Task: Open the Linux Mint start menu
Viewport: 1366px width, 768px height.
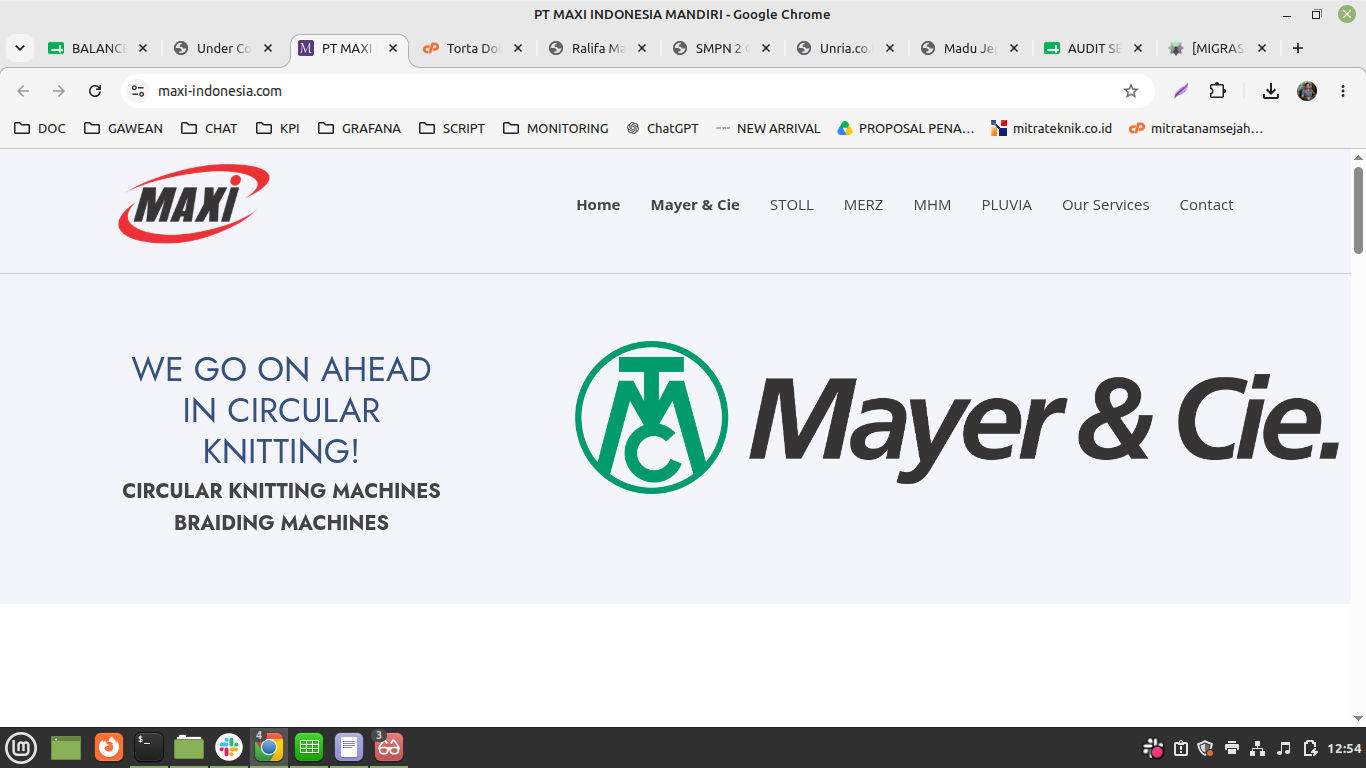Action: pyautogui.click(x=21, y=747)
